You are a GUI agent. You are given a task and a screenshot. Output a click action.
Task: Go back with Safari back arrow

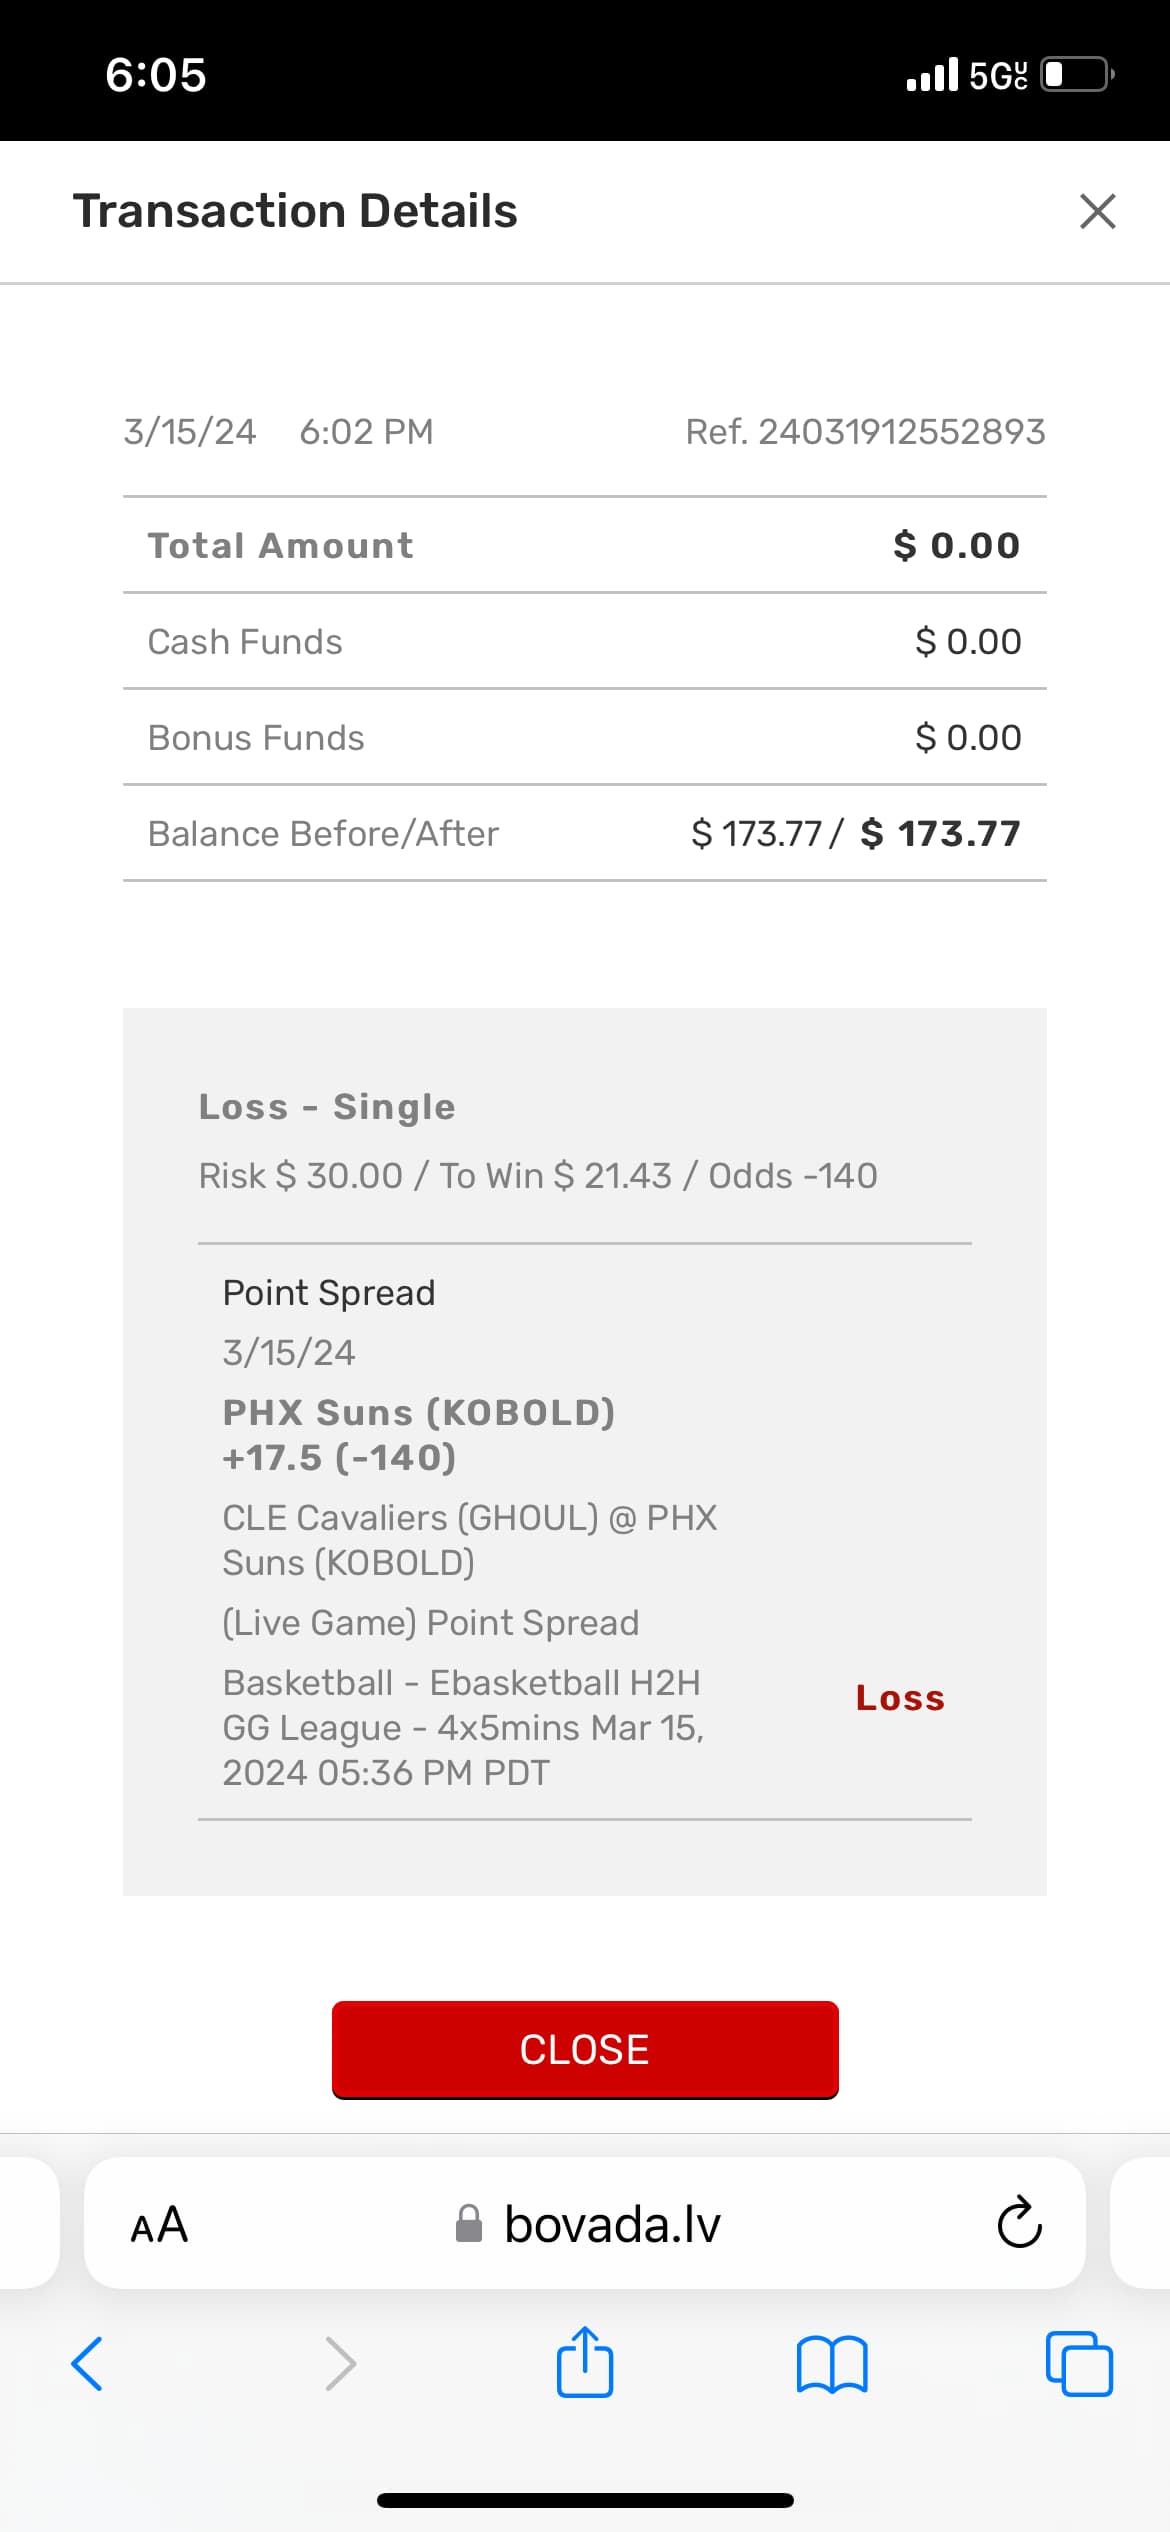(87, 2364)
